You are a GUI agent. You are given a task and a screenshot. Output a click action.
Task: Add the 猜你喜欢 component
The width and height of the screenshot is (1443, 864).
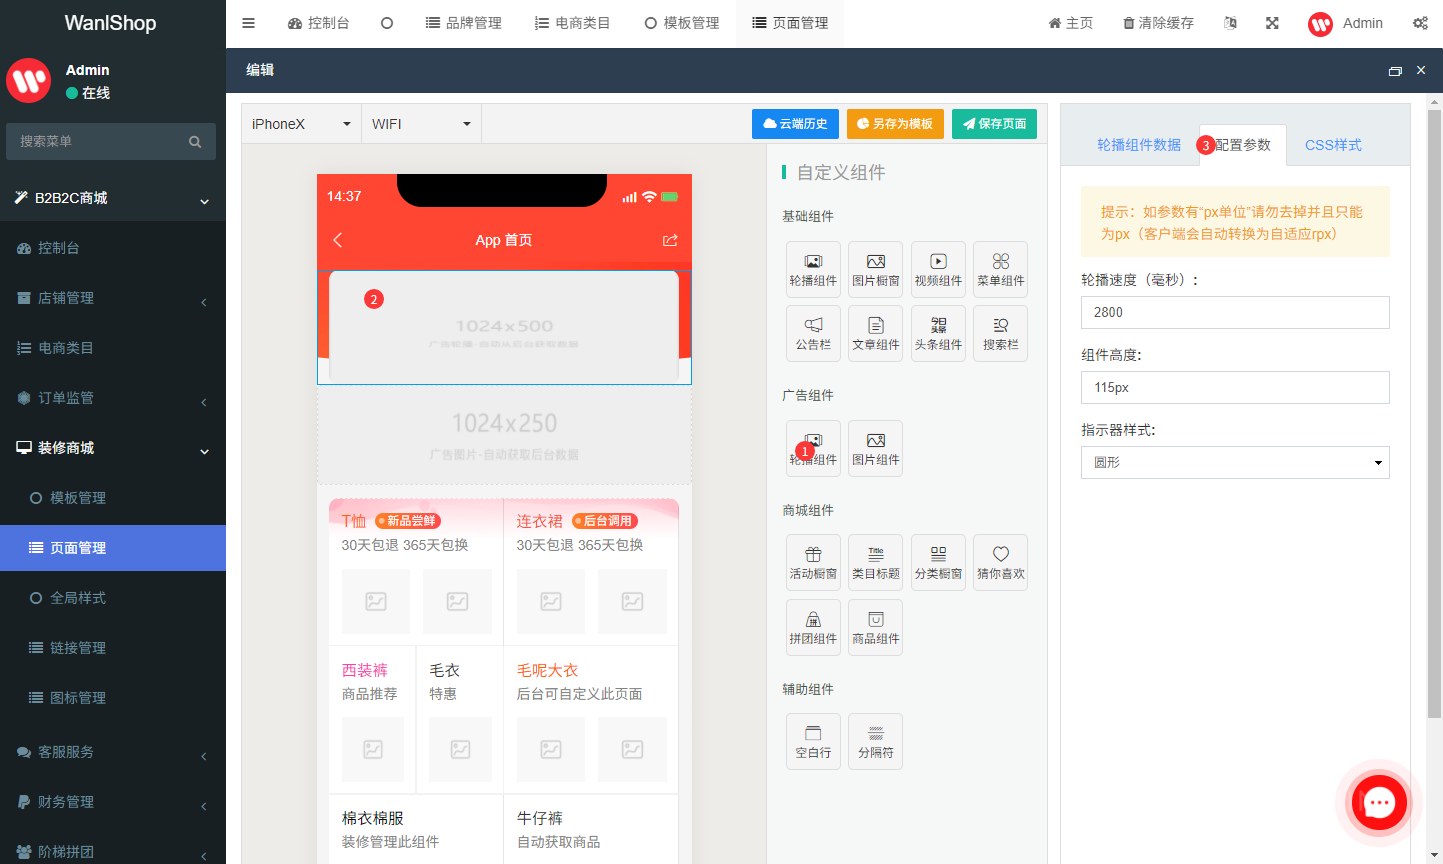(1000, 562)
